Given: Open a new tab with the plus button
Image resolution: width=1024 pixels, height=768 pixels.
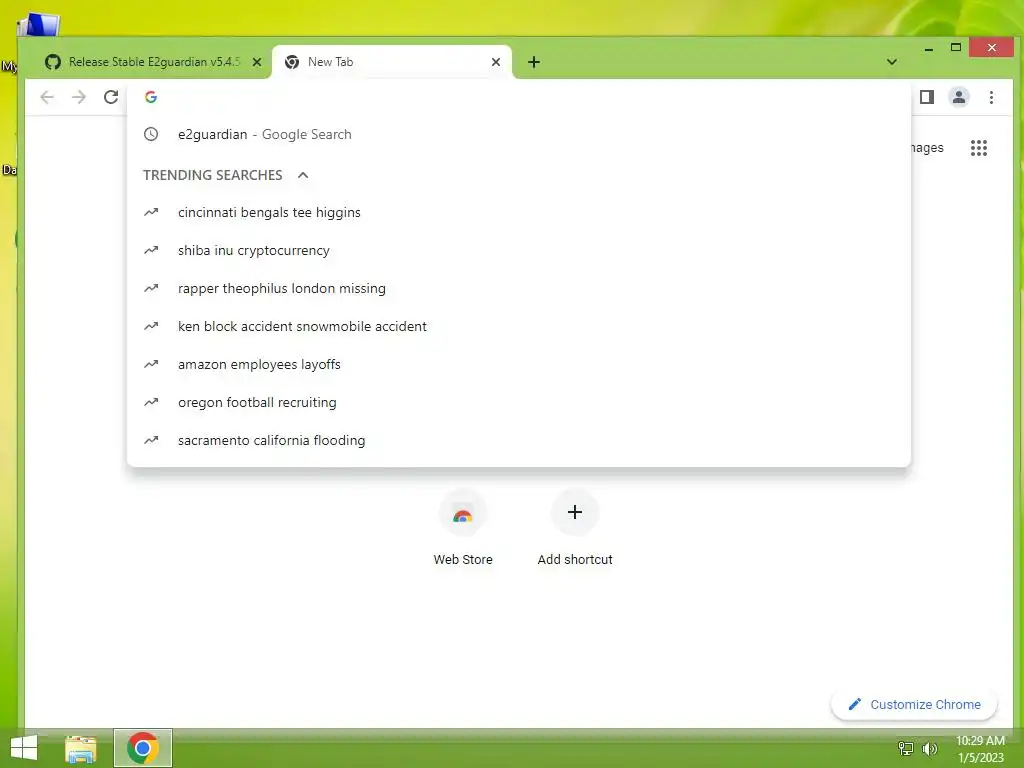Looking at the screenshot, I should click(x=534, y=62).
